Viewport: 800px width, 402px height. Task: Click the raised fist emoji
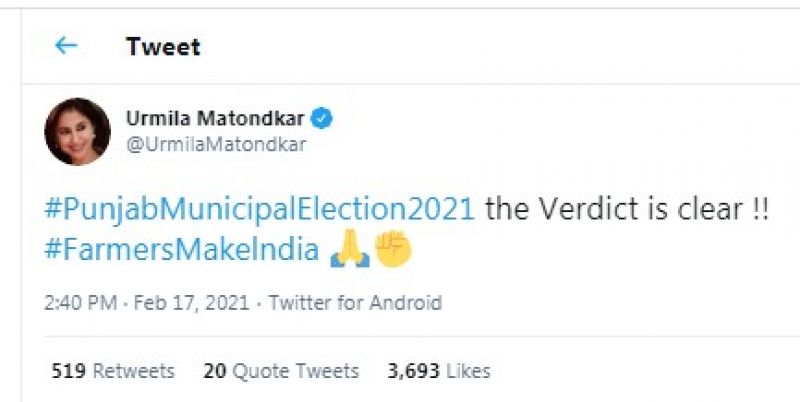point(393,250)
